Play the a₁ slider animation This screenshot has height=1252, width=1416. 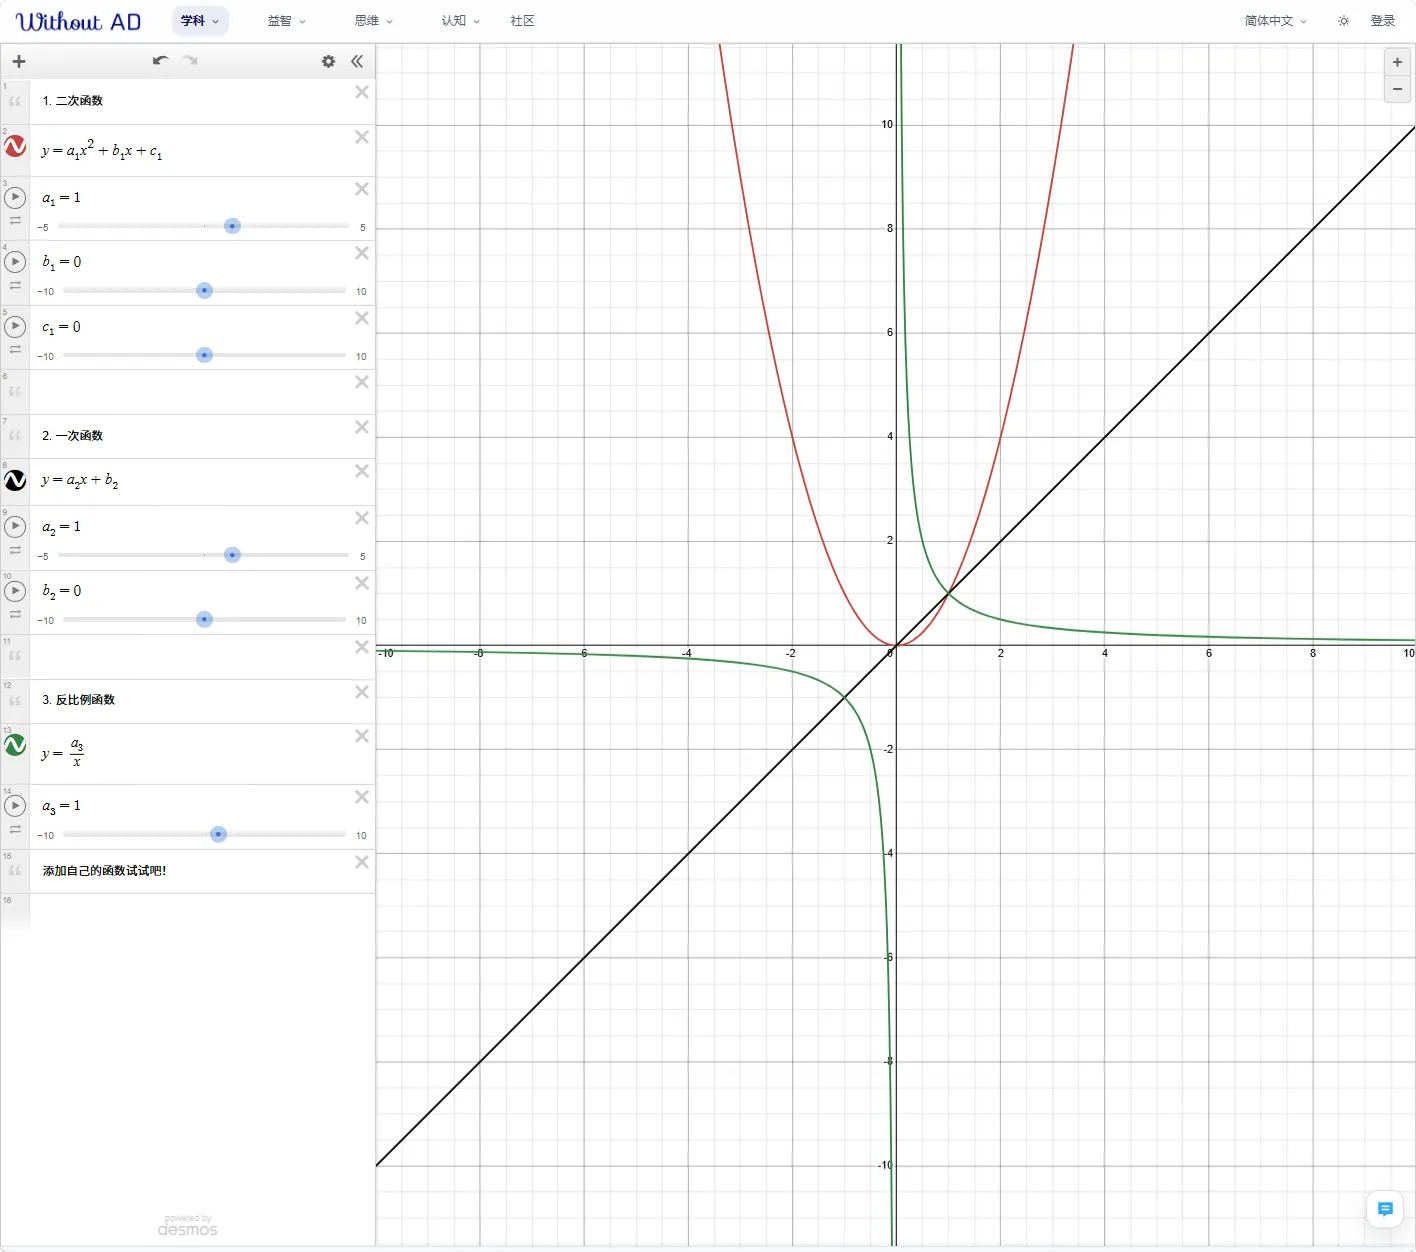coord(15,197)
